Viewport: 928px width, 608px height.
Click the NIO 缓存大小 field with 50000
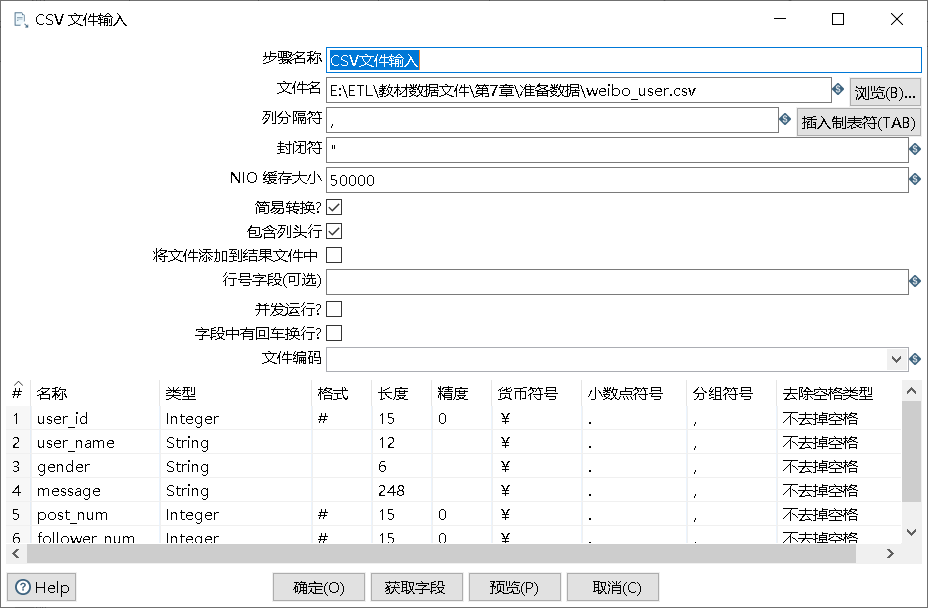(617, 180)
